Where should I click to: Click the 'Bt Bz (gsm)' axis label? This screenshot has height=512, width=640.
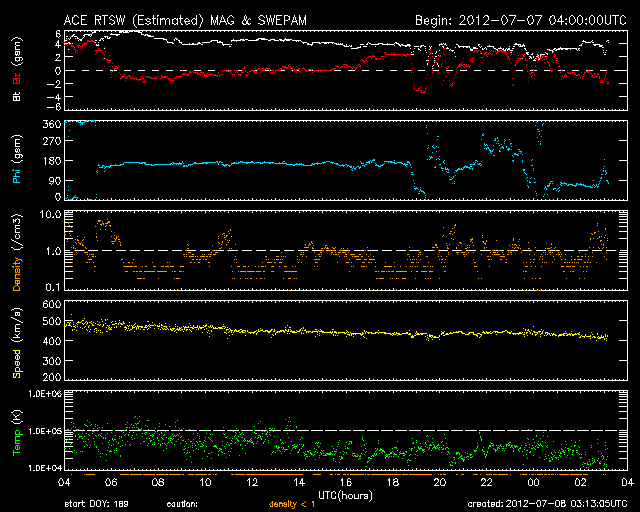(x=17, y=69)
